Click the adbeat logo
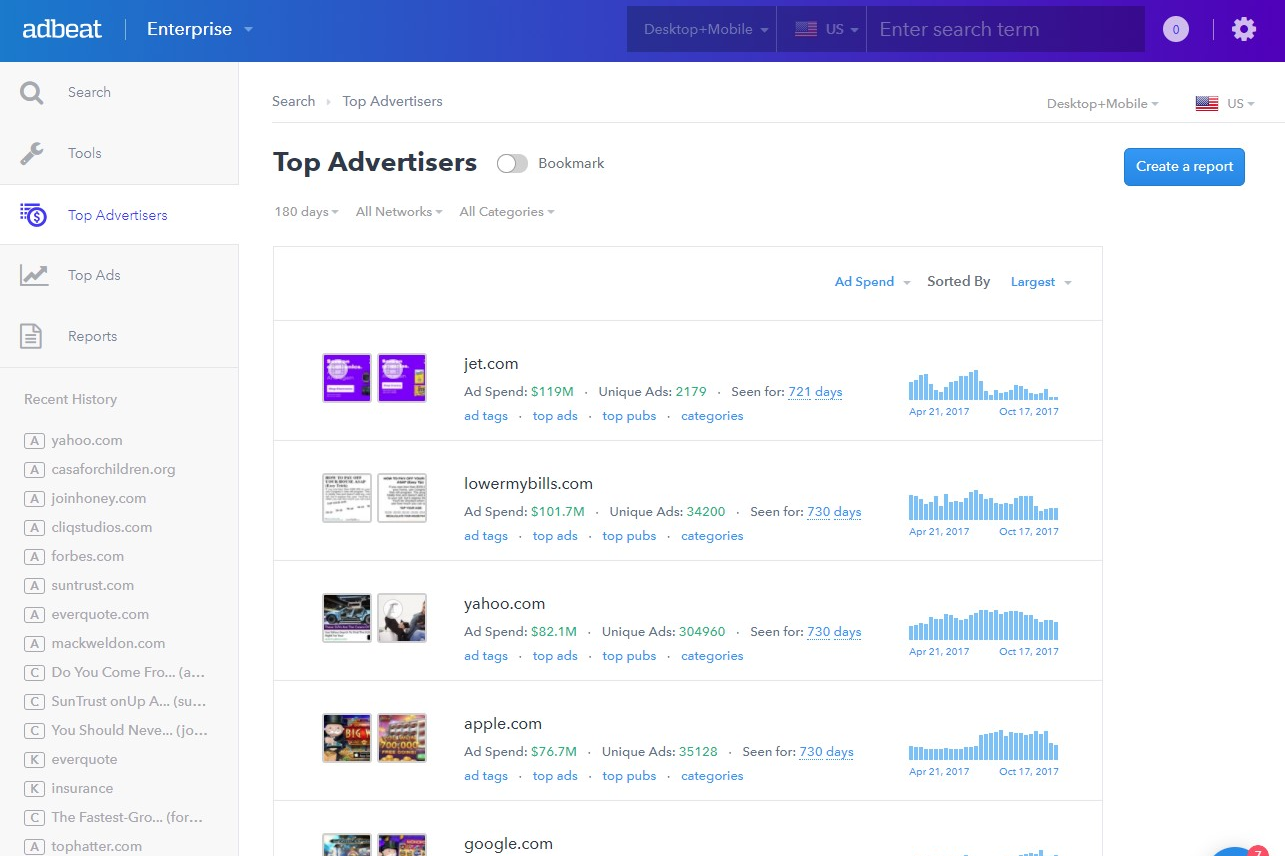Image resolution: width=1285 pixels, height=856 pixels. point(62,29)
